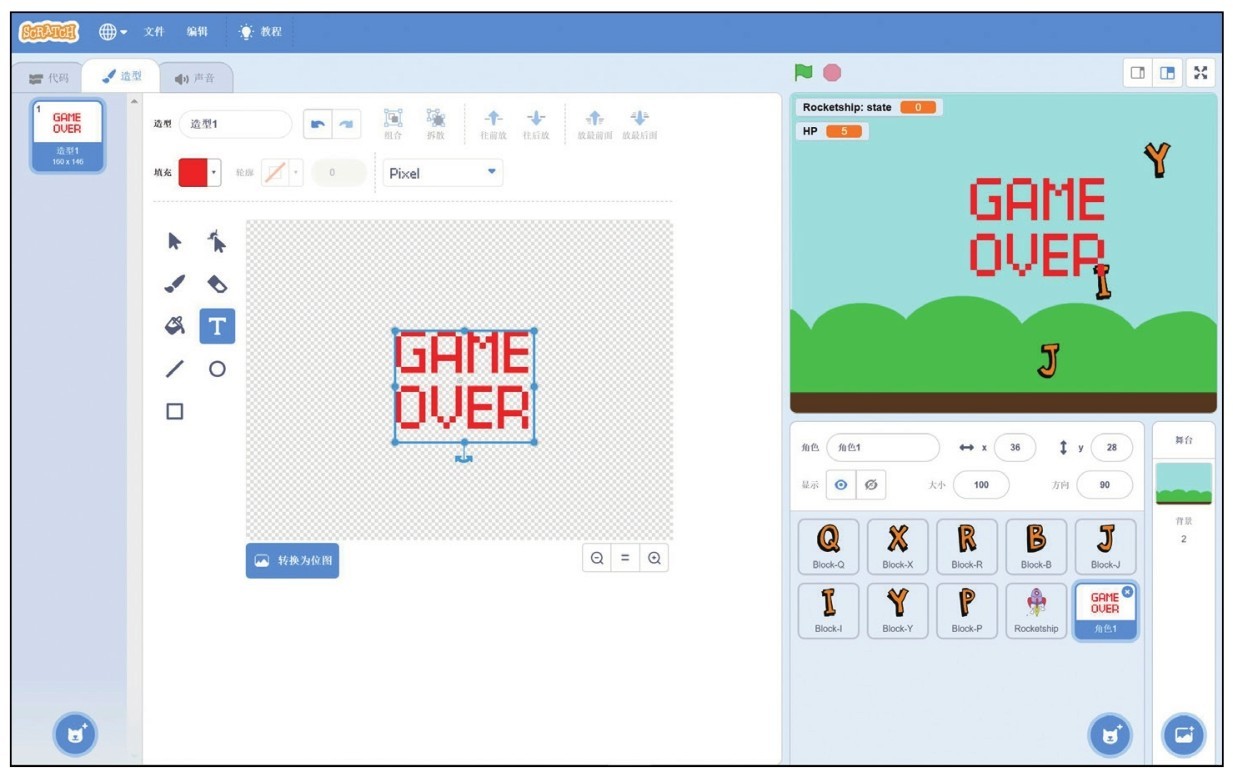Viewport: 1233px width, 776px height.
Task: Switch to the large stage layout
Action: point(1167,73)
